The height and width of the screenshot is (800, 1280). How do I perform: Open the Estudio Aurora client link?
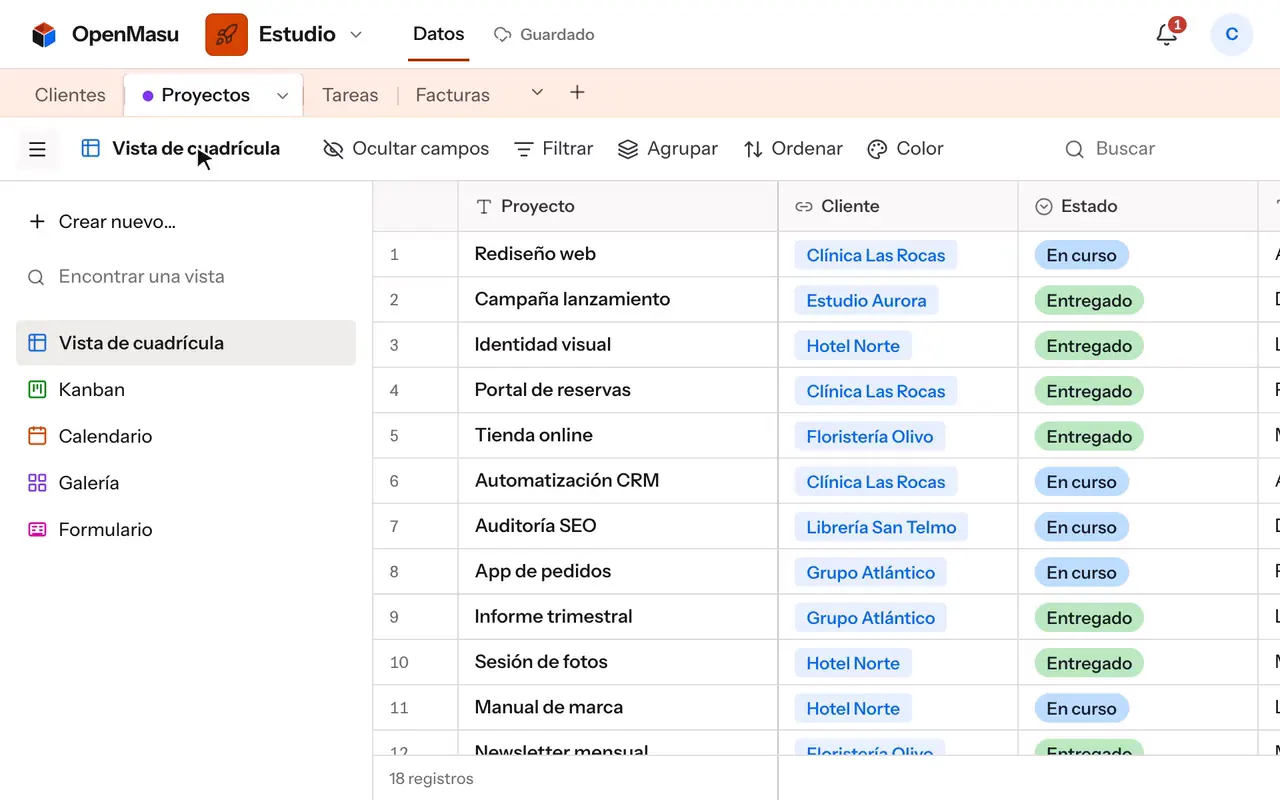(866, 300)
